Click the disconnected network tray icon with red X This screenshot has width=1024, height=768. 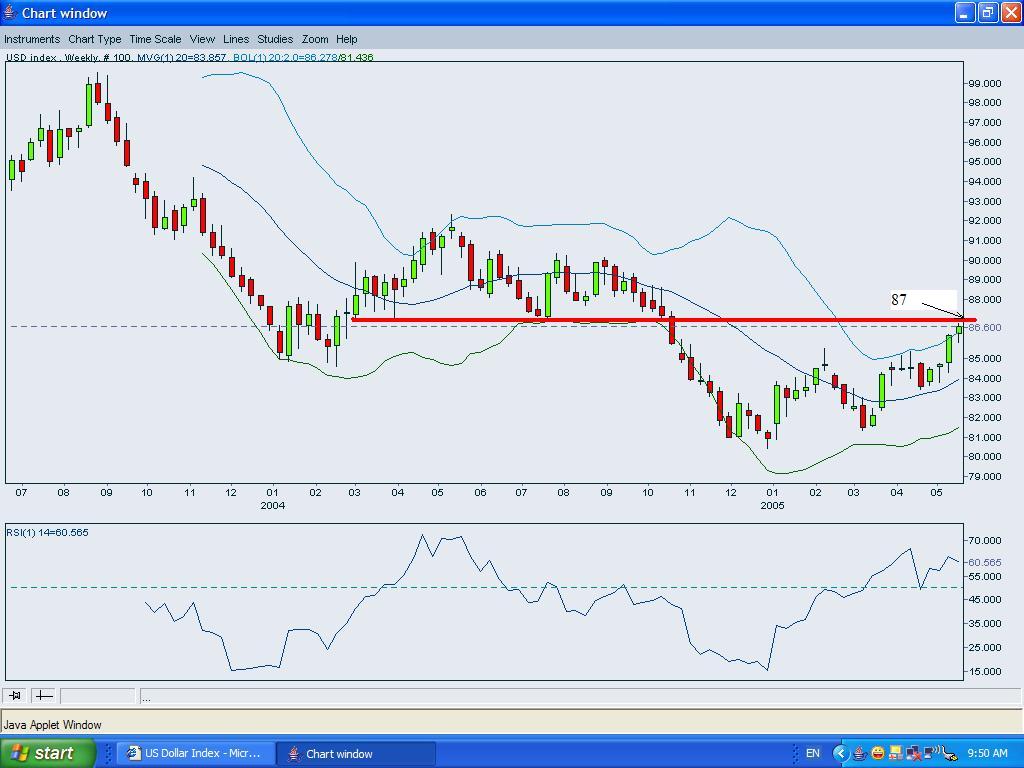point(913,754)
